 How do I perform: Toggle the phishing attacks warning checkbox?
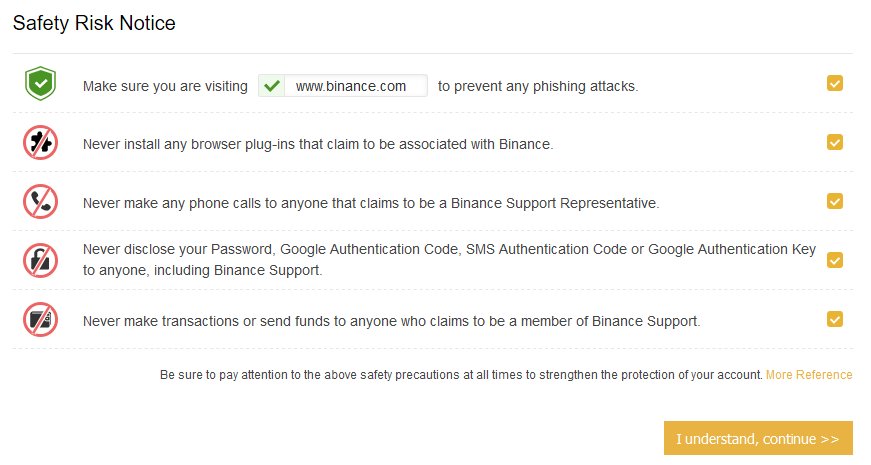[835, 84]
